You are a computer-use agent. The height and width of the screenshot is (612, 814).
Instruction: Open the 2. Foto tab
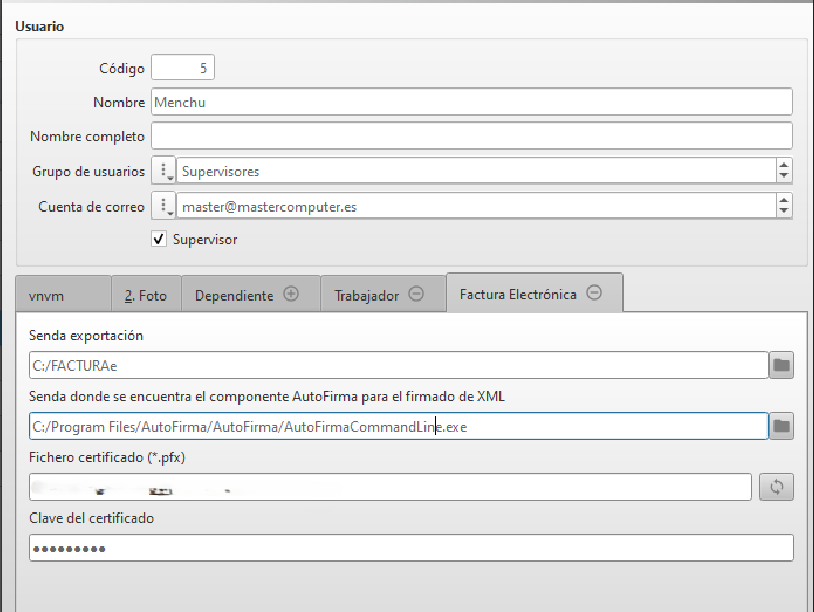145,296
